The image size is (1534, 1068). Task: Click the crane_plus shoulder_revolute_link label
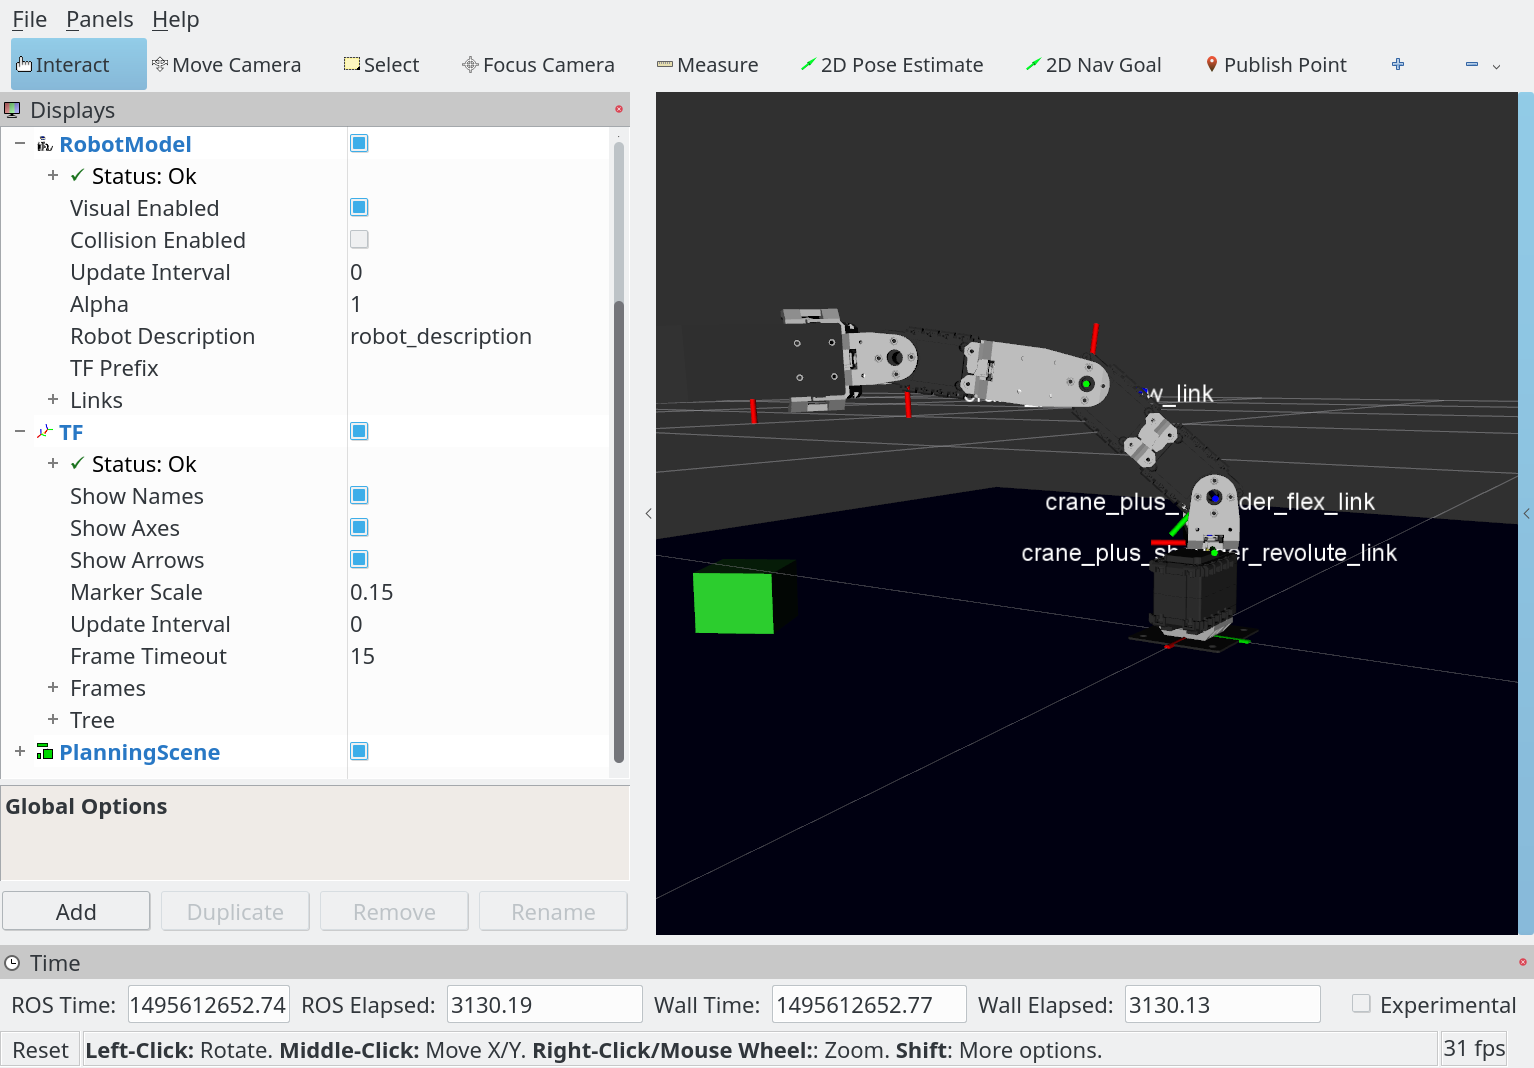[1209, 553]
